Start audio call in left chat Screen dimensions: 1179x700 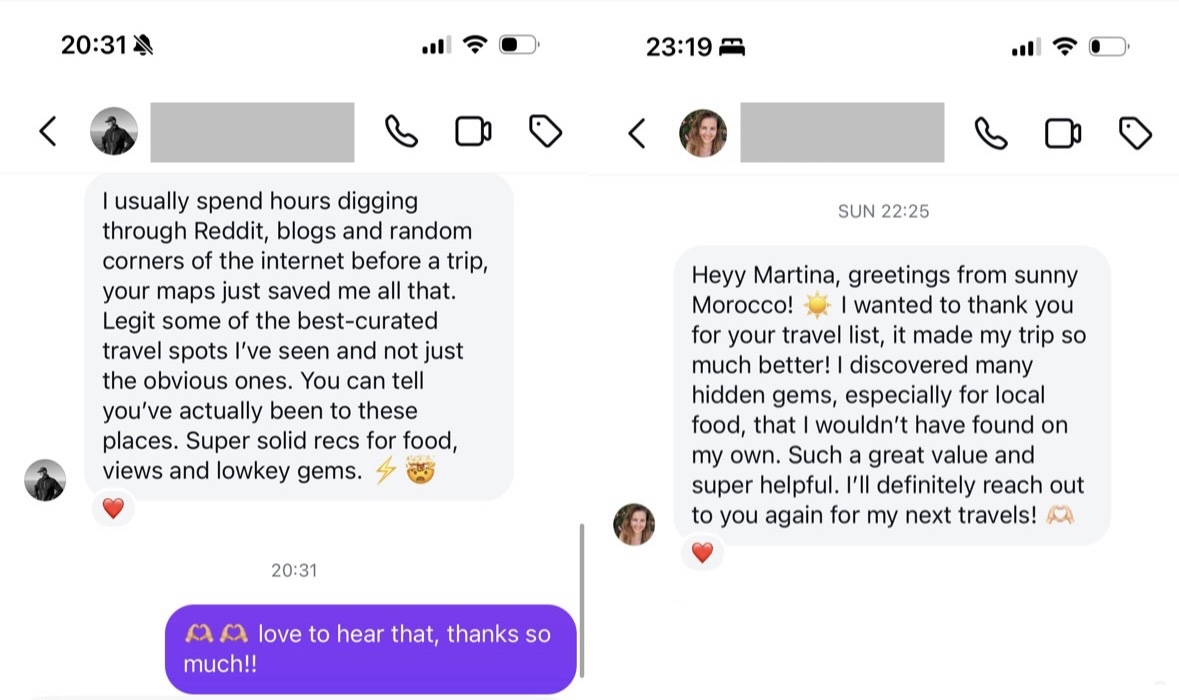pyautogui.click(x=401, y=132)
